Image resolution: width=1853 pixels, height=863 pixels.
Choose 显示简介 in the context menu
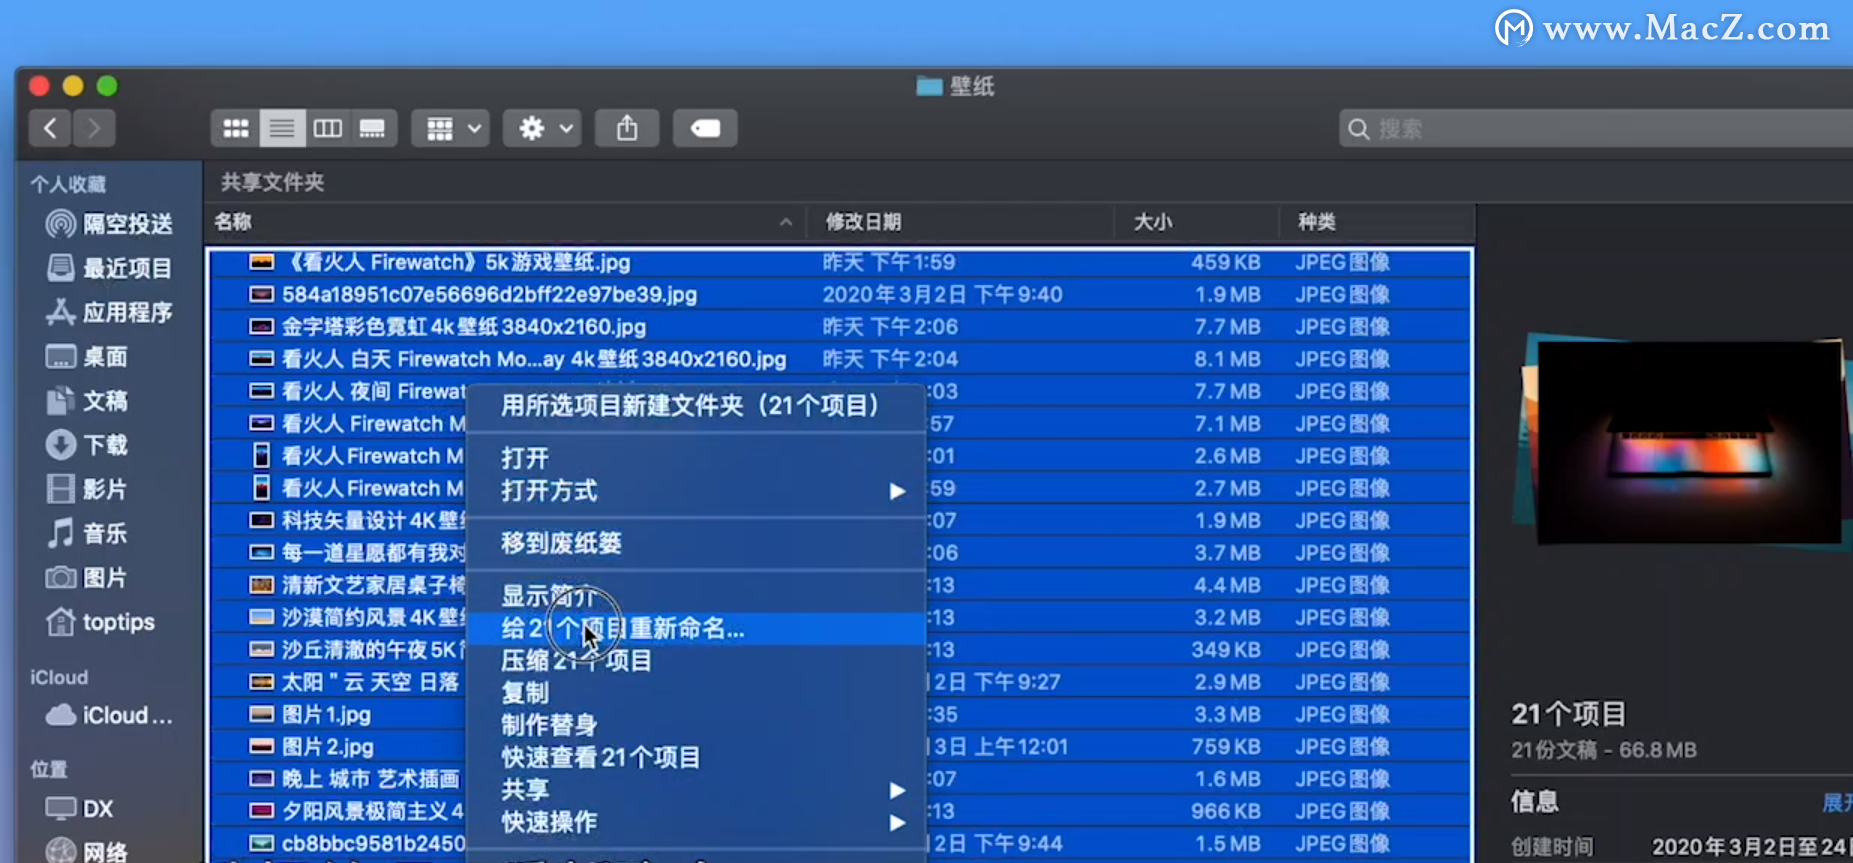(x=695, y=596)
